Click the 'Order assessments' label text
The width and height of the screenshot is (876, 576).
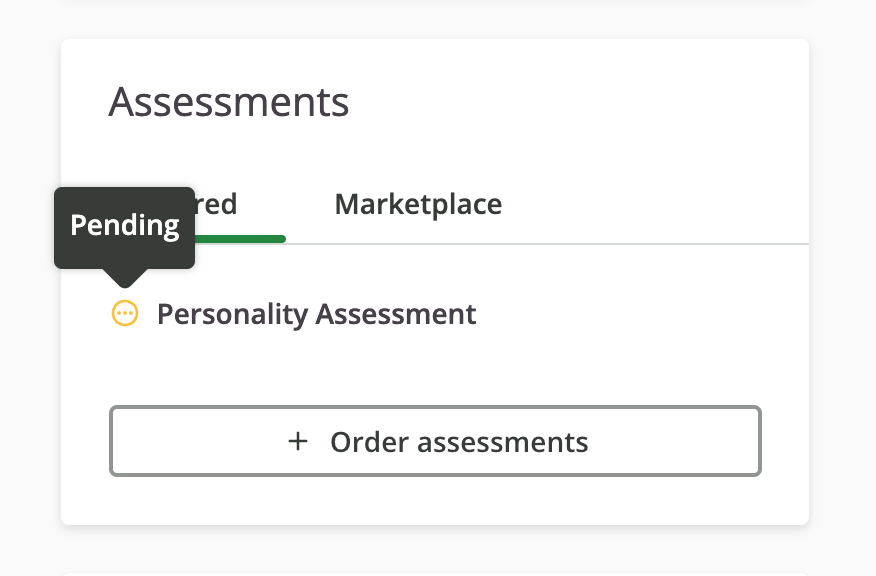[x=458, y=441]
